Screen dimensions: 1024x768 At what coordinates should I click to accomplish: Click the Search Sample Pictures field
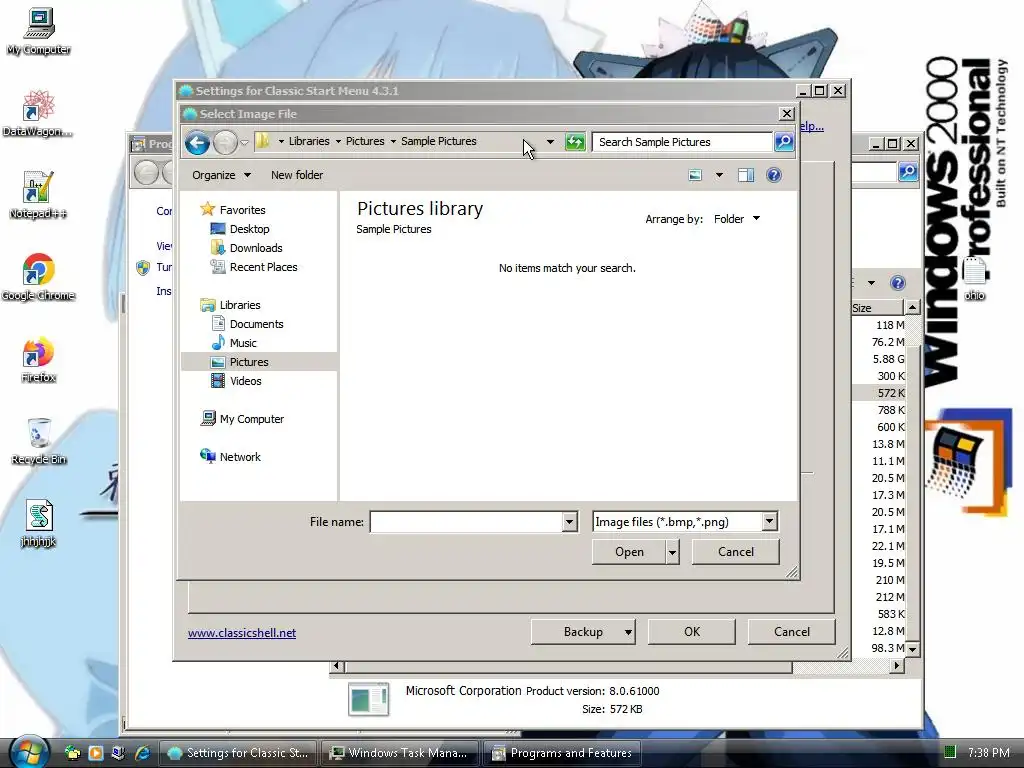682,142
